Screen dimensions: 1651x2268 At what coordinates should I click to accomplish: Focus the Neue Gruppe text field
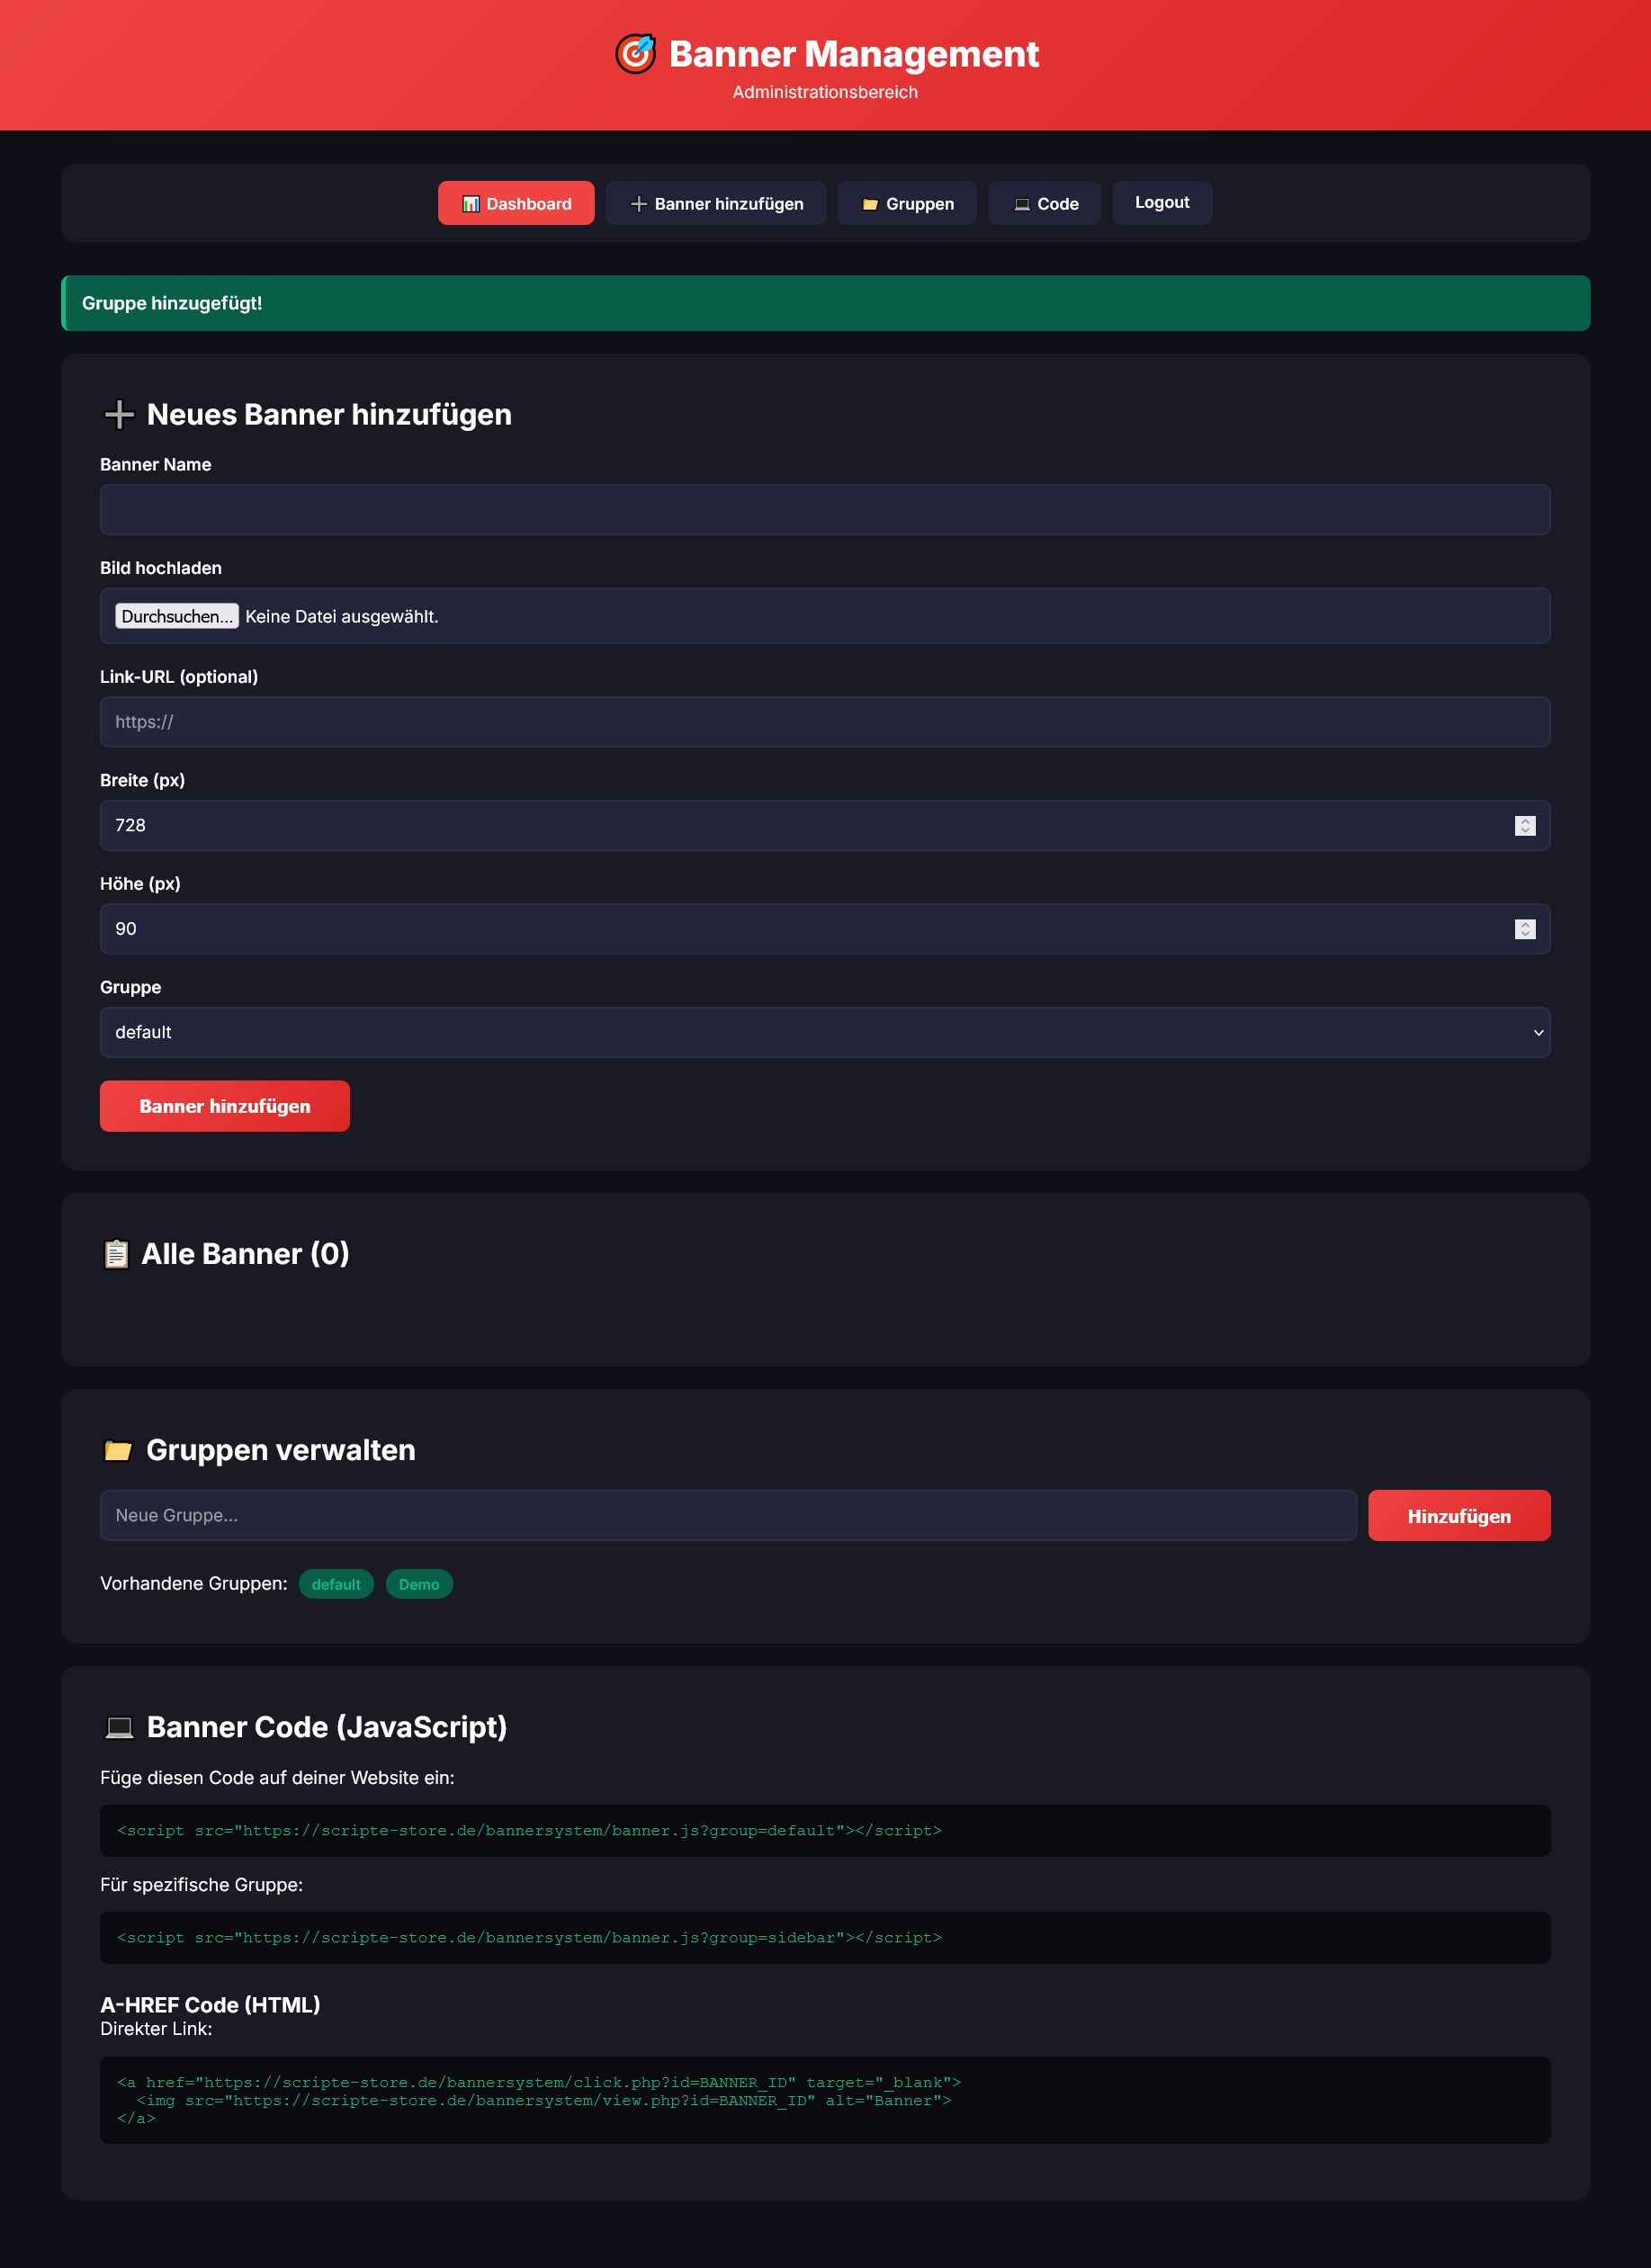tap(728, 1516)
